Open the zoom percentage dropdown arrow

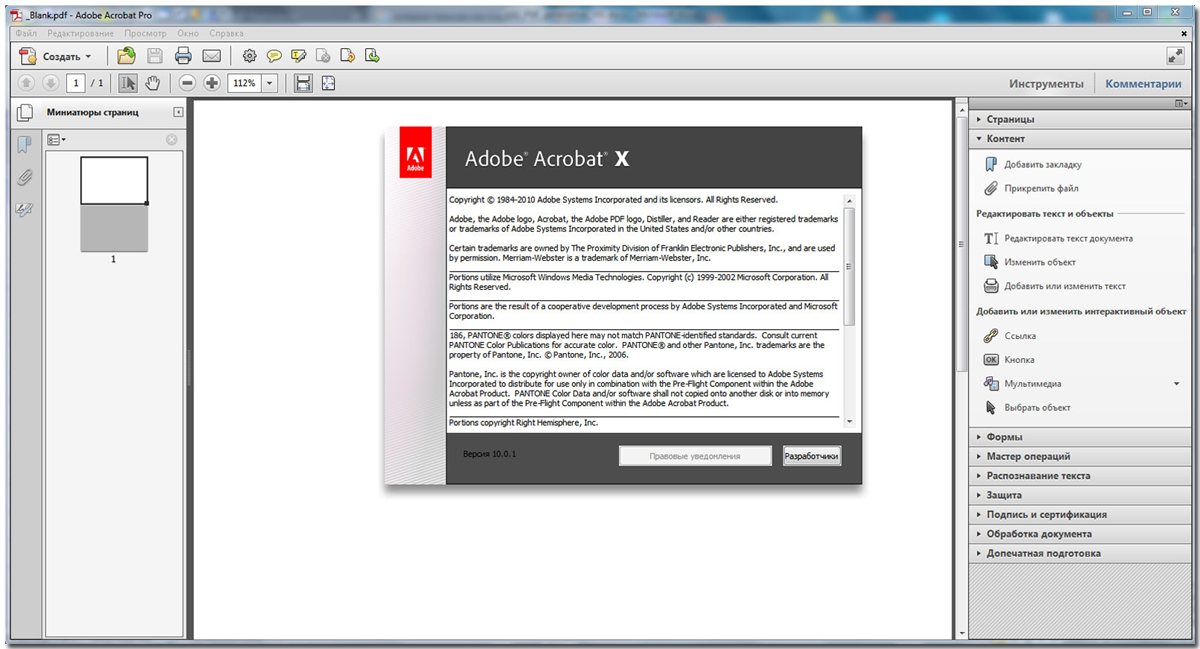coord(269,83)
